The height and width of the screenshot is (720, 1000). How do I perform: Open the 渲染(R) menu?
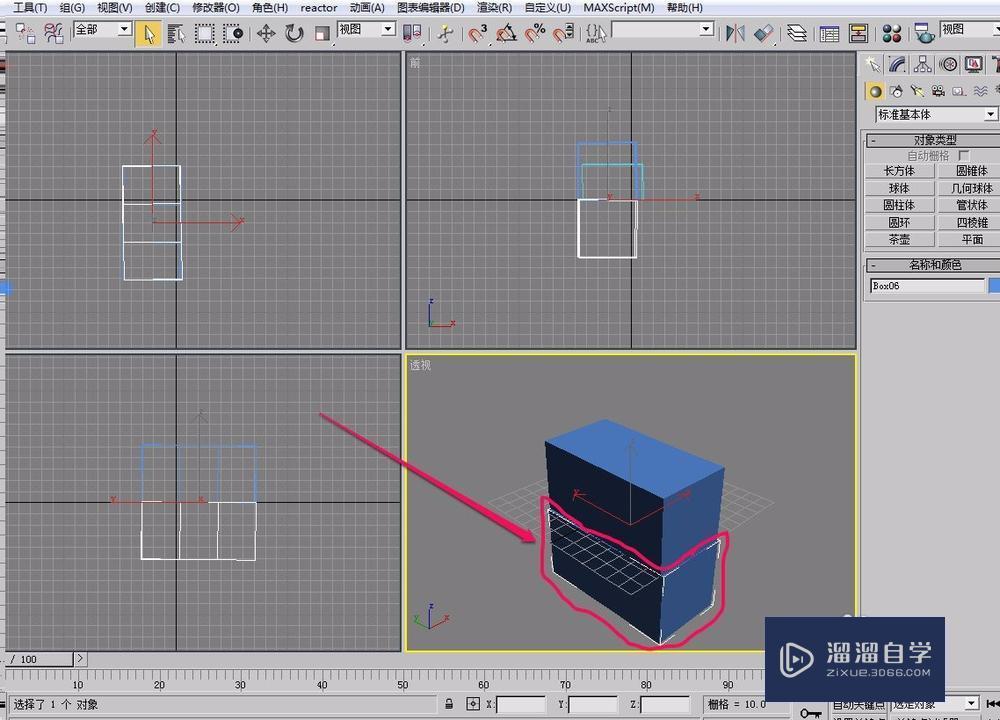click(x=494, y=7)
